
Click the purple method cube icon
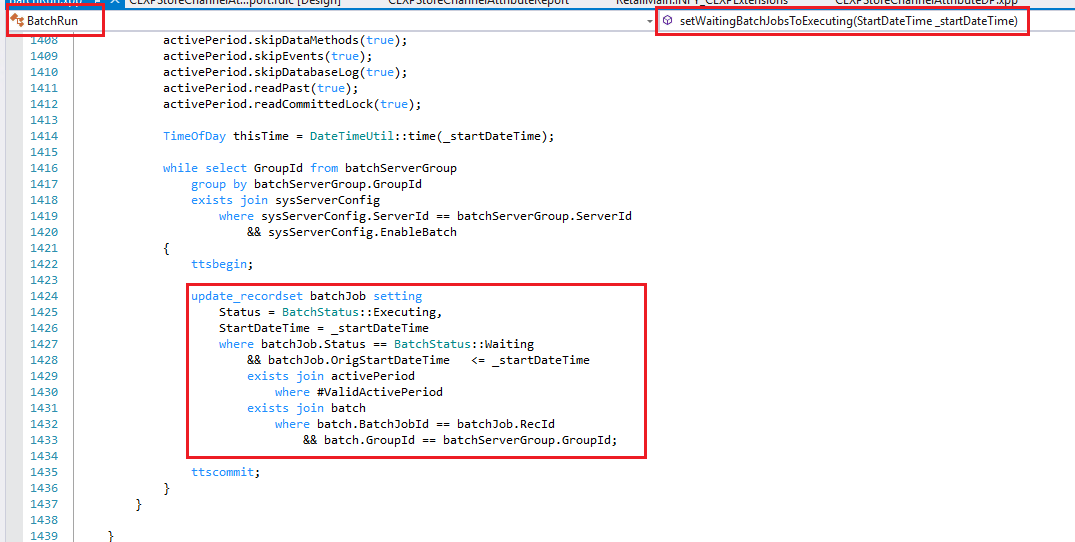(667, 21)
